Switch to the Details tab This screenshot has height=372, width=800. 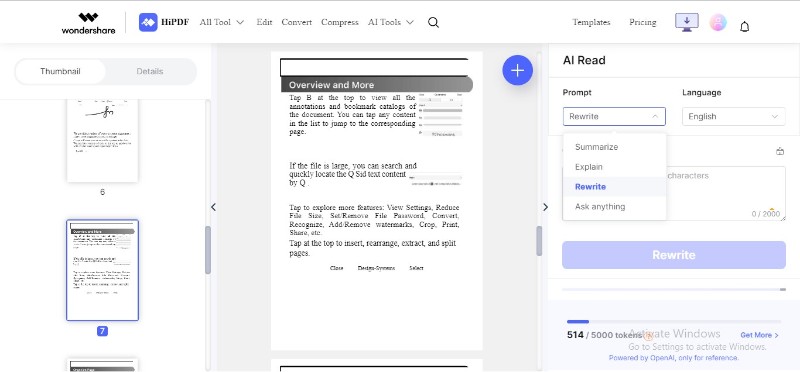[150, 71]
